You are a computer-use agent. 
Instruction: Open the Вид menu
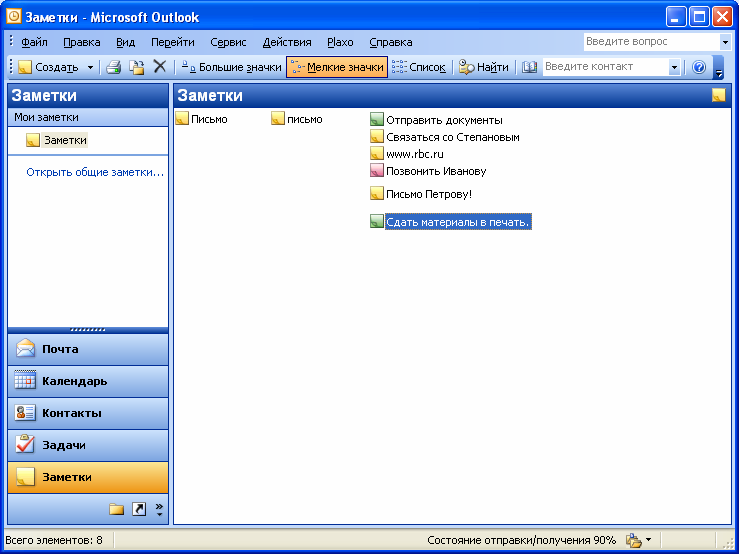tap(125, 42)
